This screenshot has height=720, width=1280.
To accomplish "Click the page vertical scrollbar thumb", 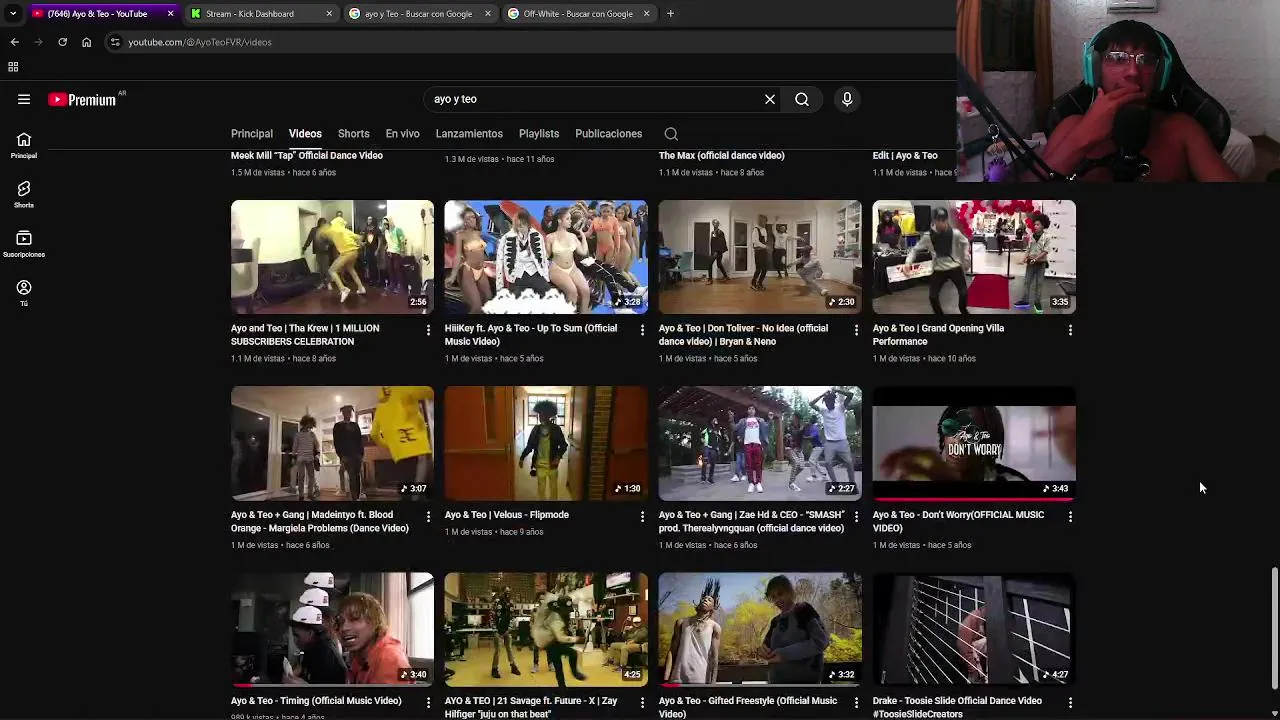I will pyautogui.click(x=1274, y=628).
